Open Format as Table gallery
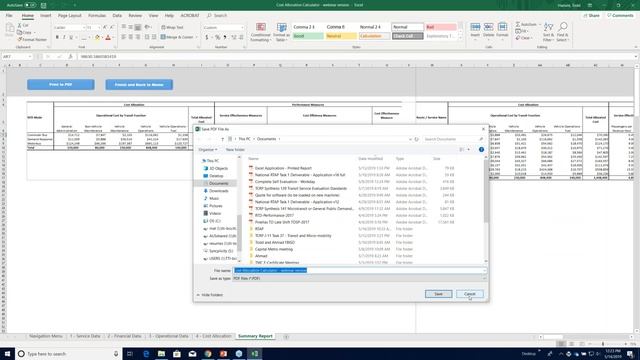The image size is (640, 360). [281, 32]
